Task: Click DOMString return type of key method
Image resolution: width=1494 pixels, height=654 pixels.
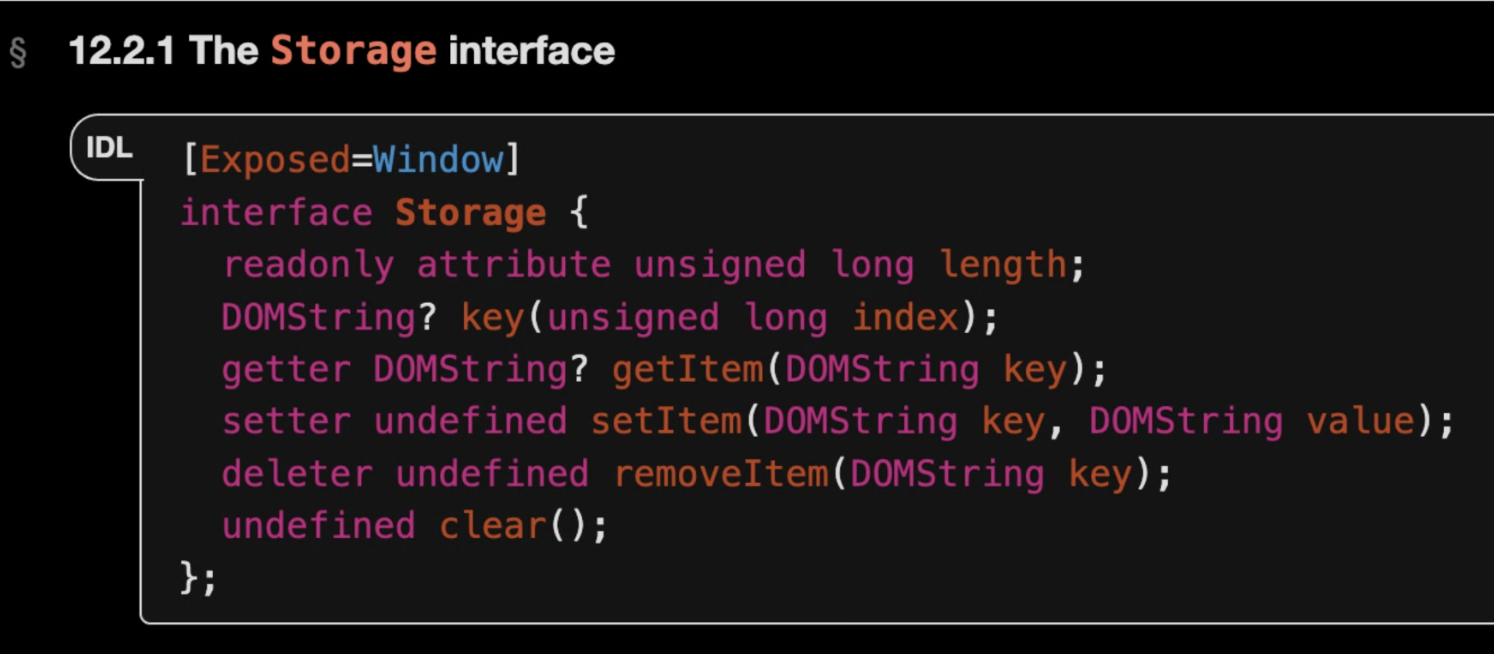Action: coord(318,317)
